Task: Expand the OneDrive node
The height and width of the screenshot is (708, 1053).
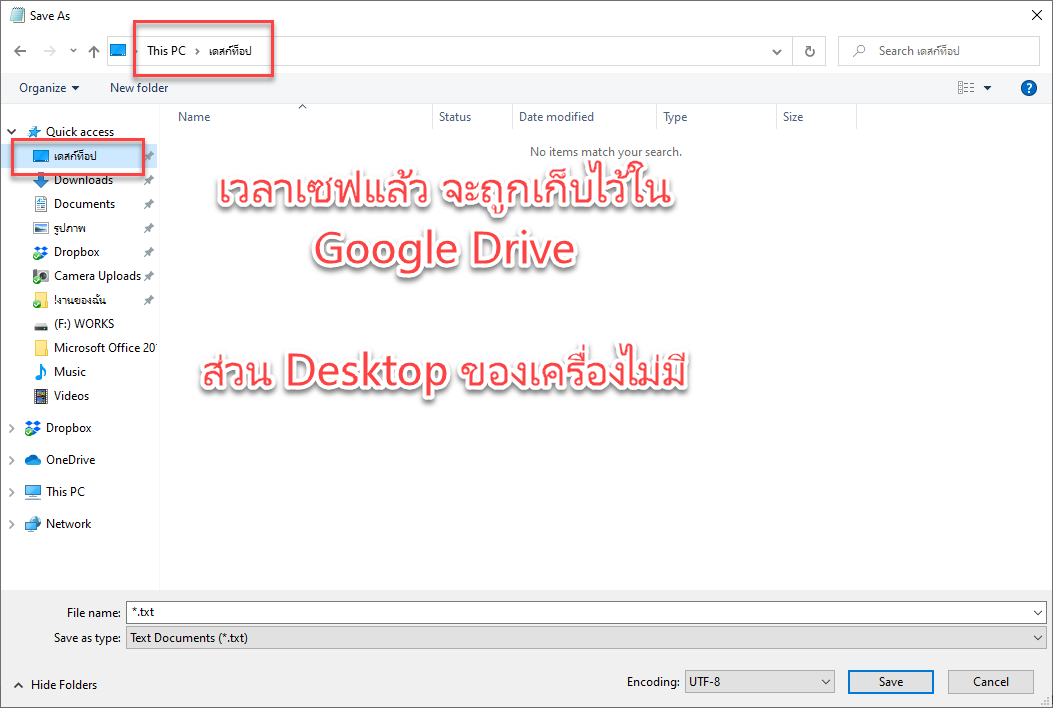Action: 11,460
